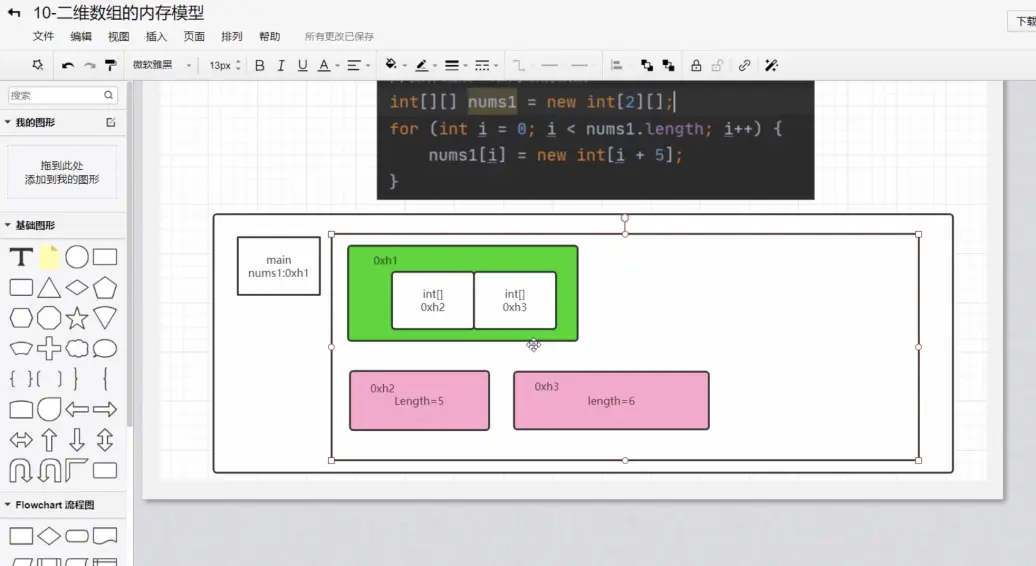Click the edit icon next to 我的图形
1036x566 pixels.
click(x=111, y=122)
